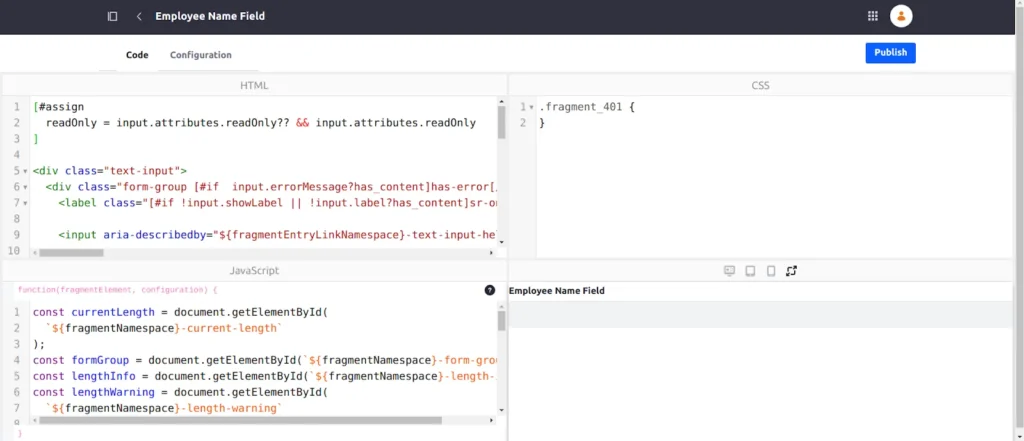1024x441 pixels.
Task: Click the "[#assign" line in HTML editor
Action: click(x=58, y=107)
